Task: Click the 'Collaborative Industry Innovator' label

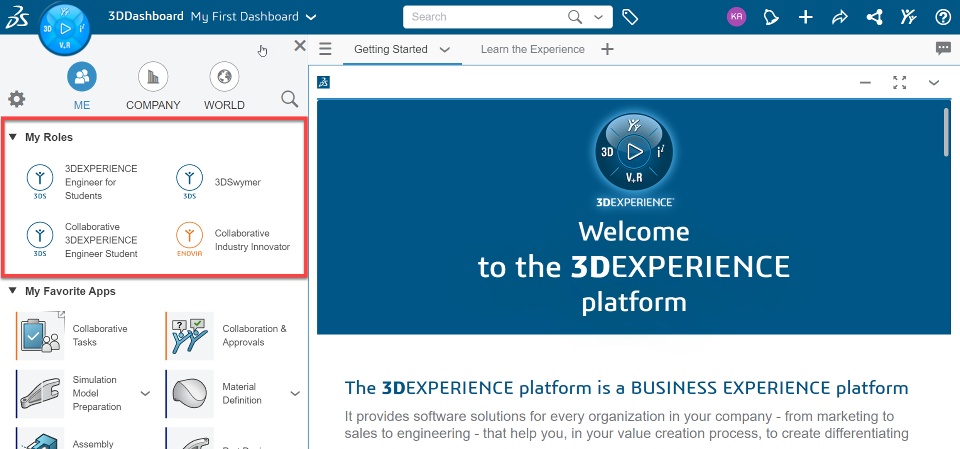Action: (252, 240)
